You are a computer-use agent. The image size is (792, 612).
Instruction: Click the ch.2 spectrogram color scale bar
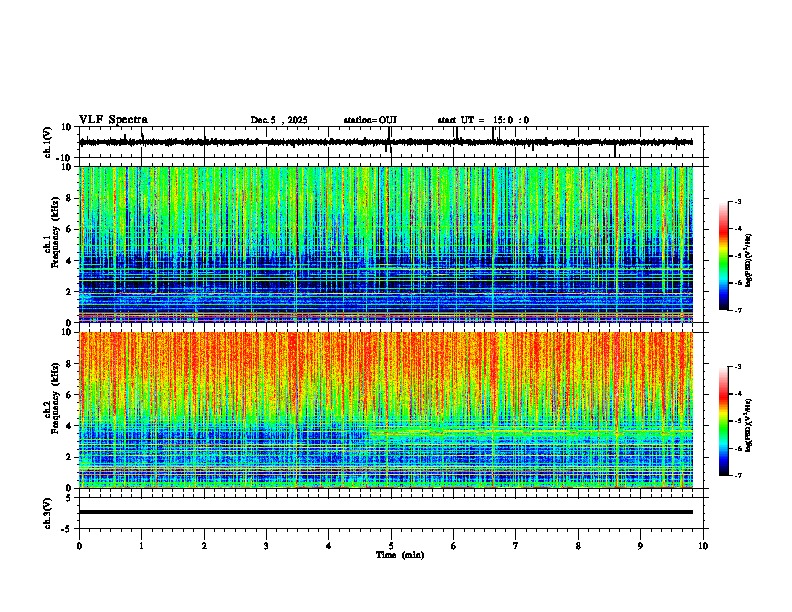(724, 421)
